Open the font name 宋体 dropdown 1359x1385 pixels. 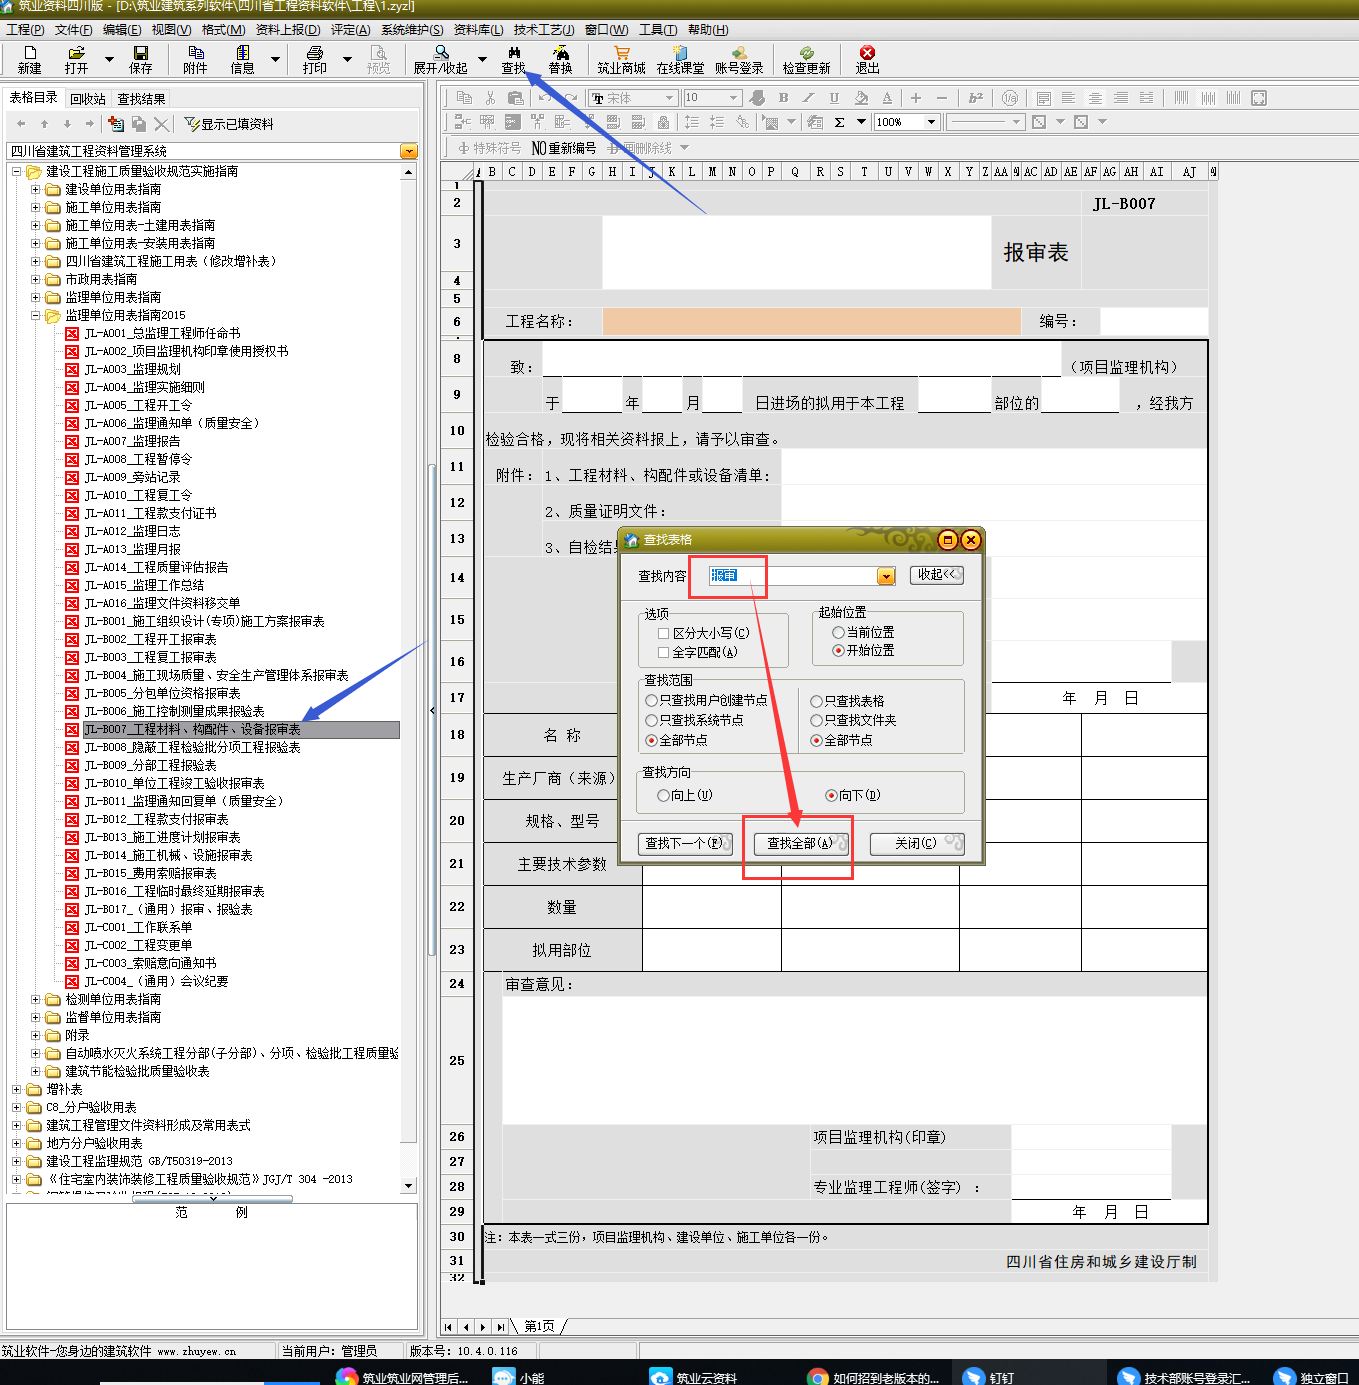(x=669, y=98)
